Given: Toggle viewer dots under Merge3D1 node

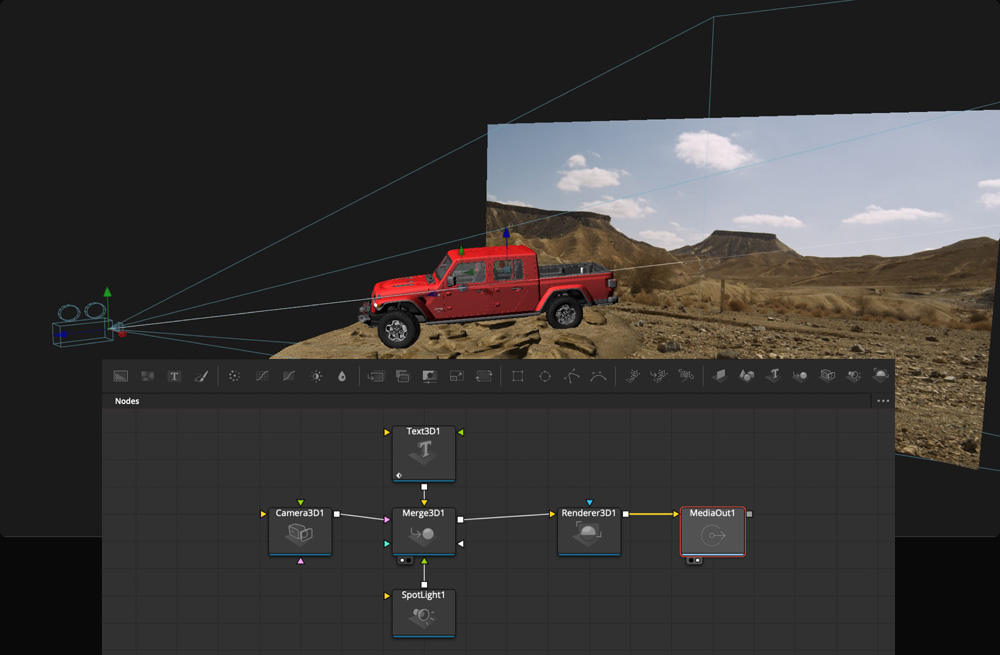Looking at the screenshot, I should (x=404, y=561).
